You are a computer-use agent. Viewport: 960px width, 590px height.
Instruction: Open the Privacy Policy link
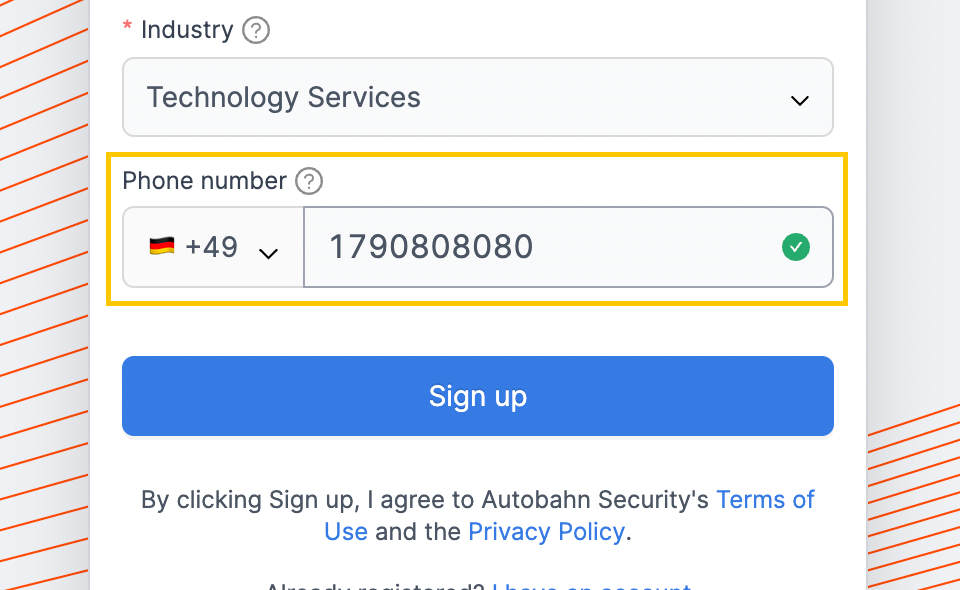pos(546,532)
